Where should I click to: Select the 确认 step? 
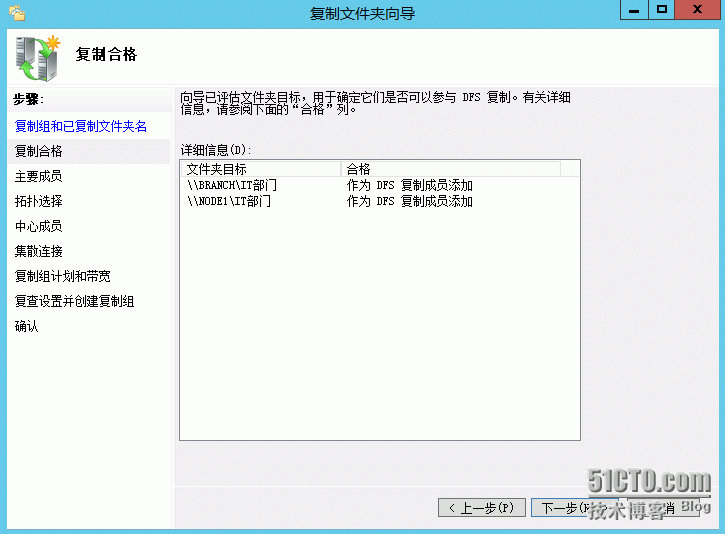(26, 326)
